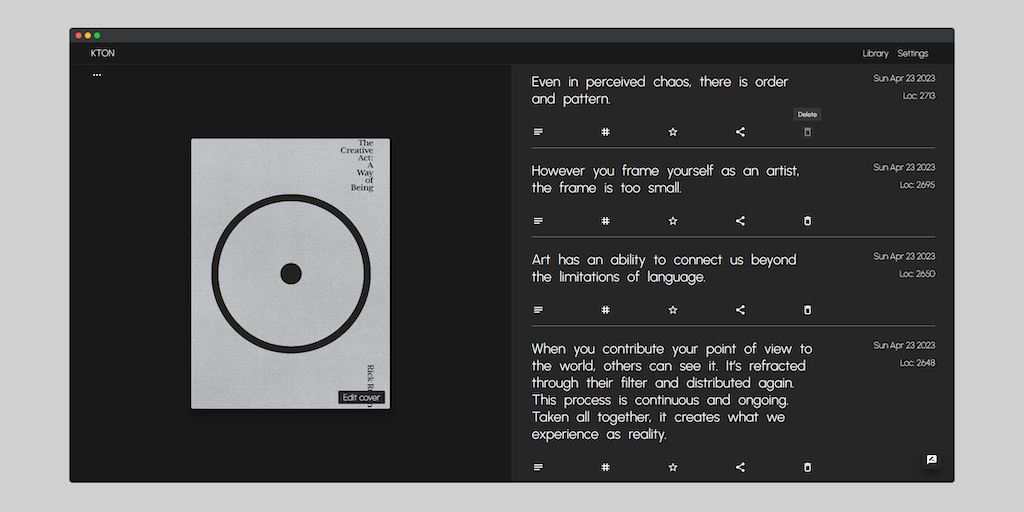Viewport: 1024px width, 512px height.
Task: Select quote 'However you frame yourself as an artist'
Action: [x=665, y=179]
